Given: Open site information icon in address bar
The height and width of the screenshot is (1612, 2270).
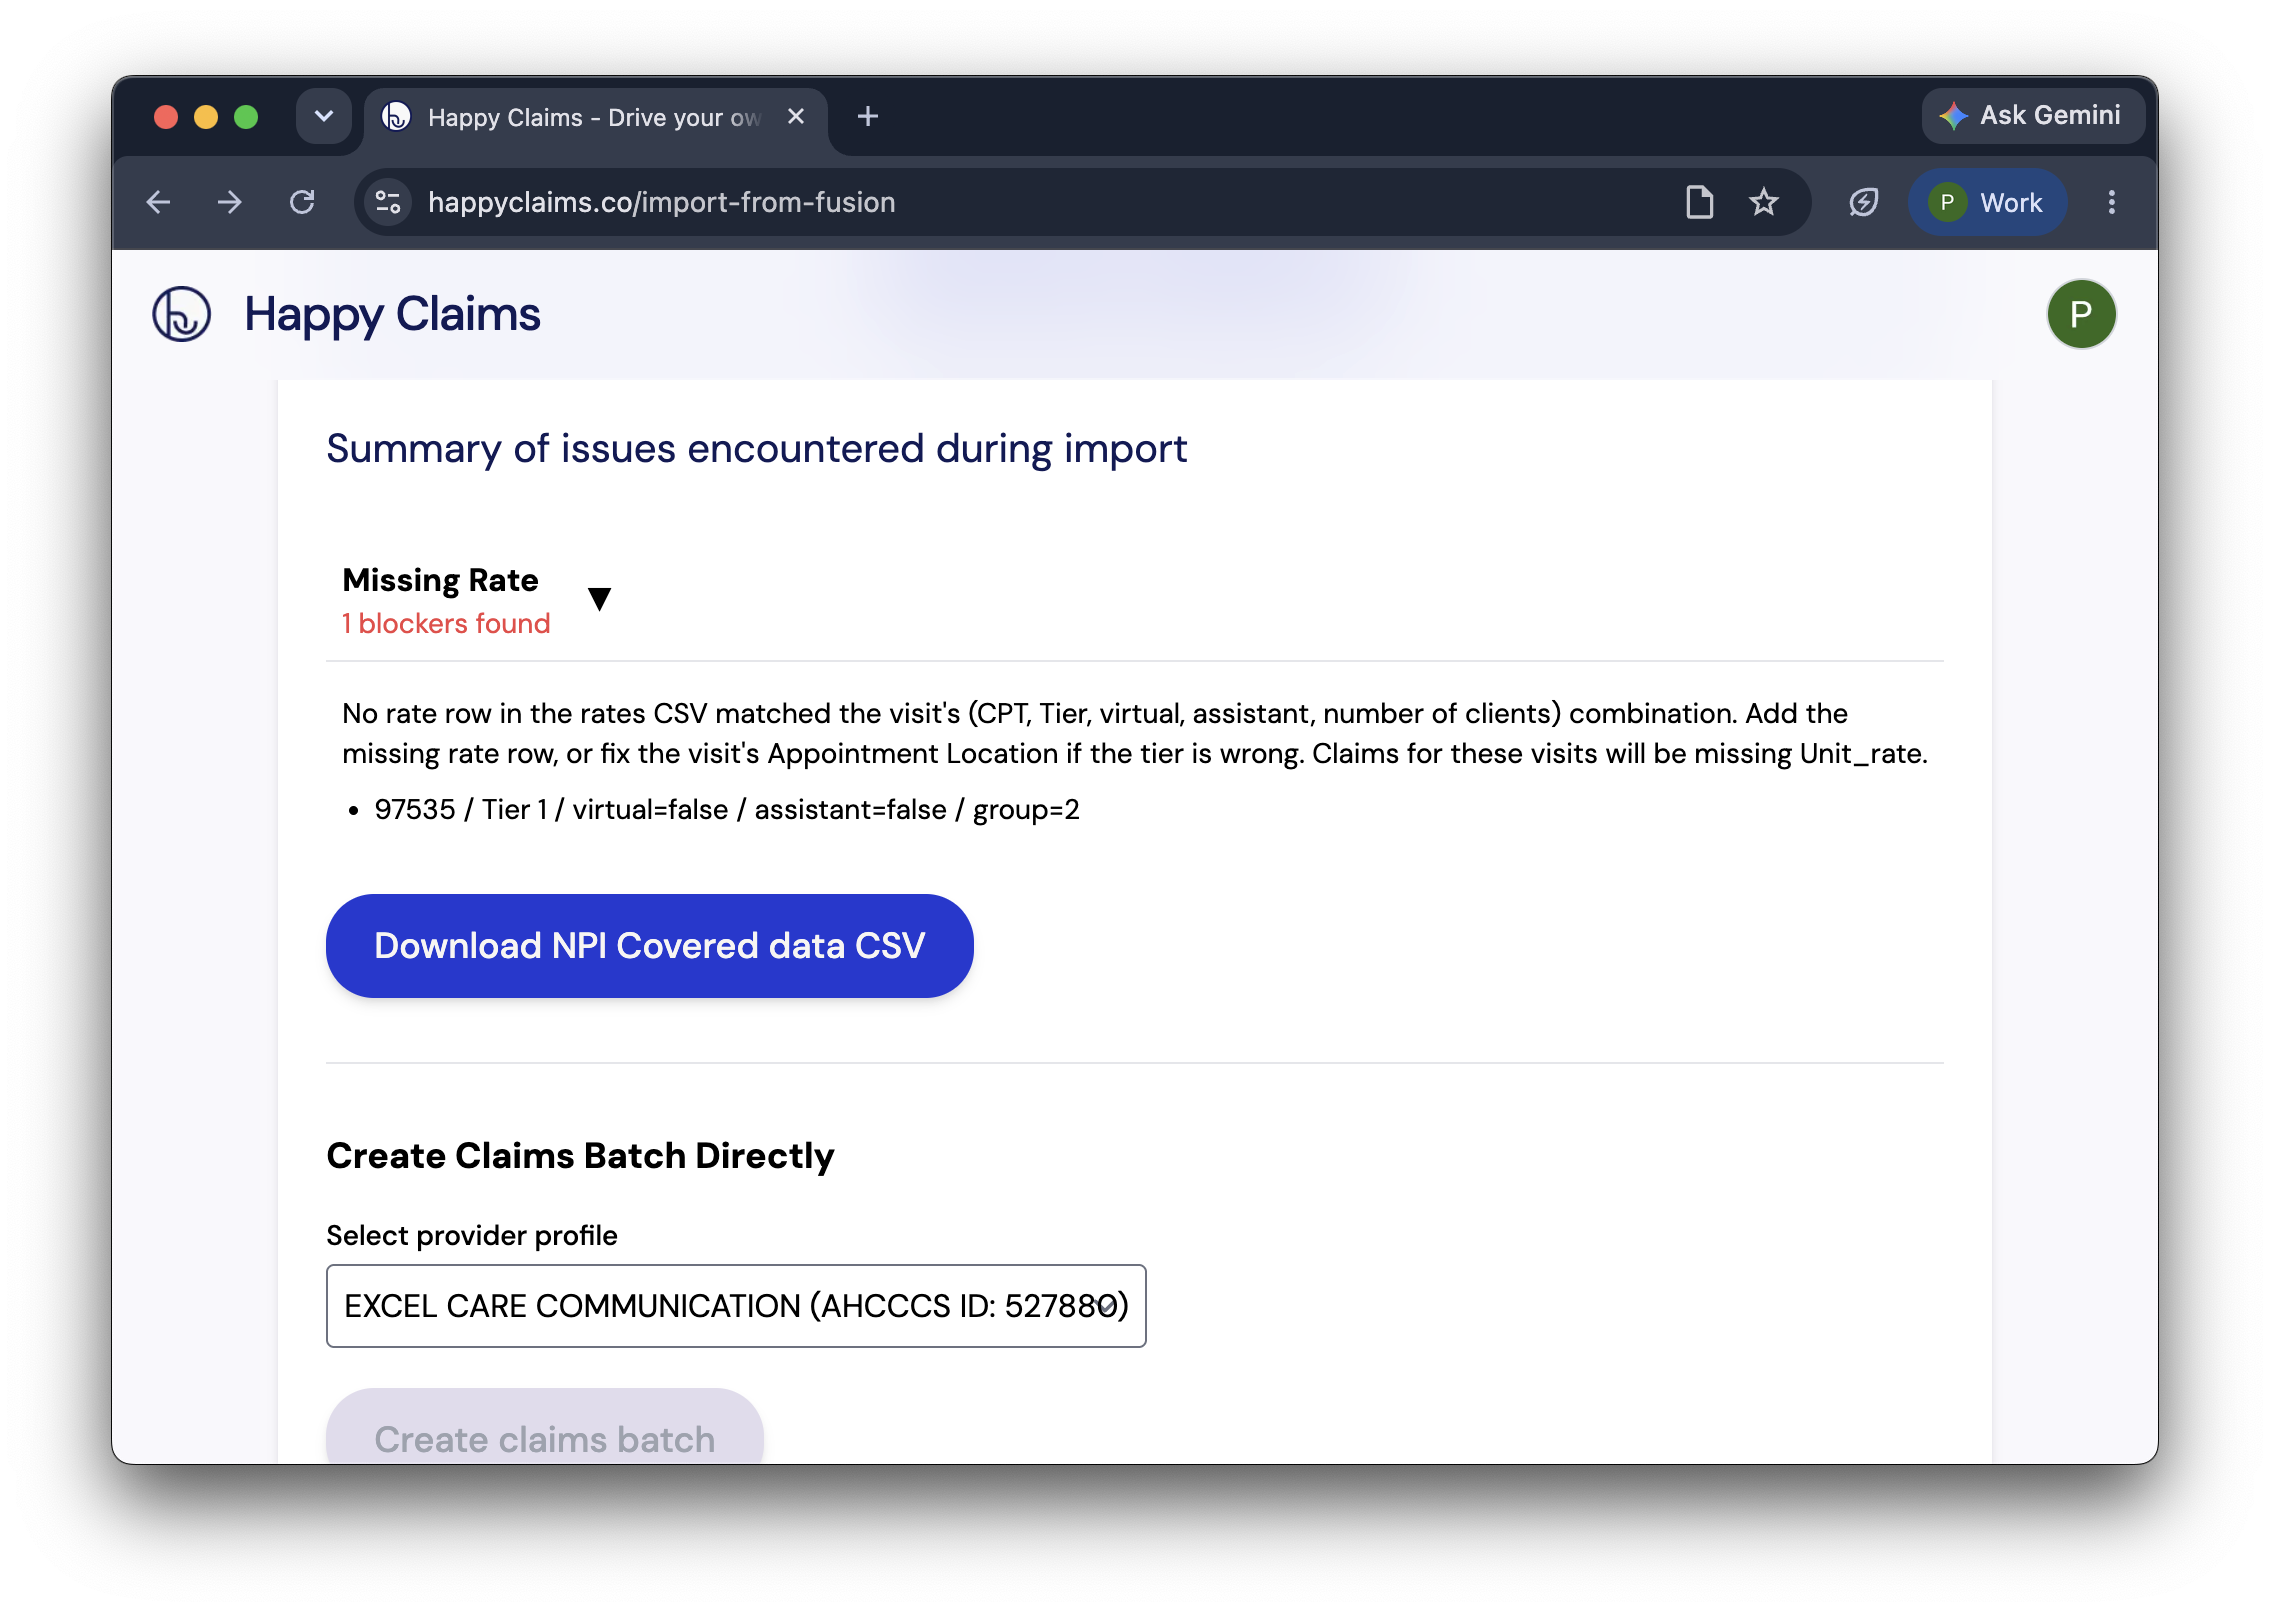Looking at the screenshot, I should coord(388,203).
